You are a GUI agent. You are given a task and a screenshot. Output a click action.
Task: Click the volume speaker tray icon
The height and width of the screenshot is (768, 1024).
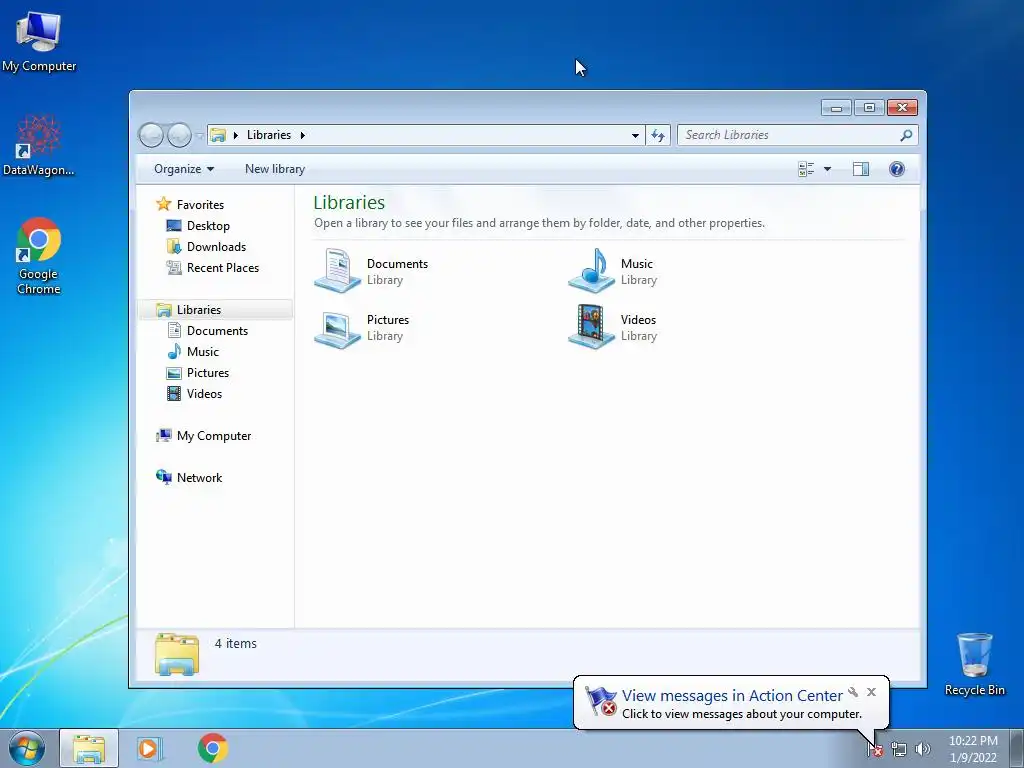pos(923,749)
